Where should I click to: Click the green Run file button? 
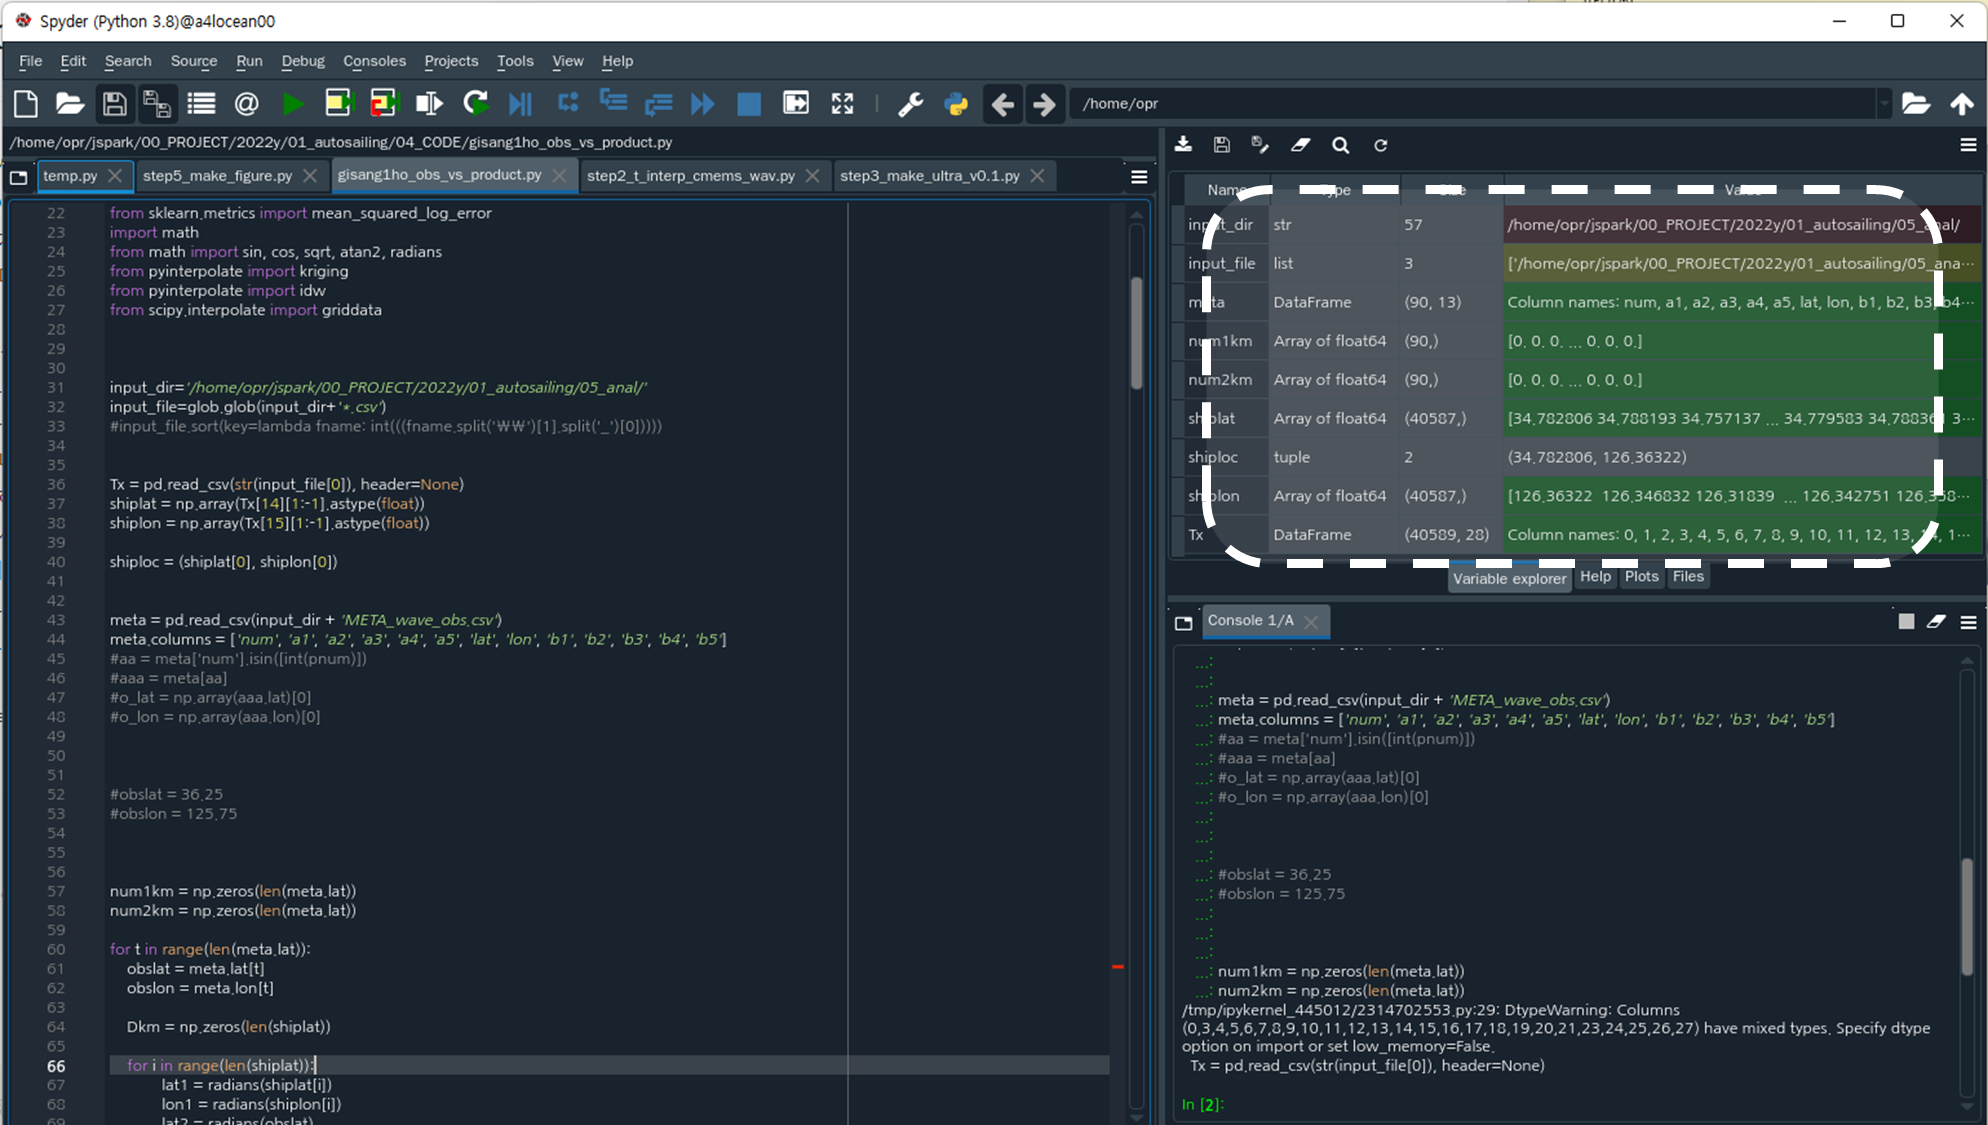pos(293,103)
